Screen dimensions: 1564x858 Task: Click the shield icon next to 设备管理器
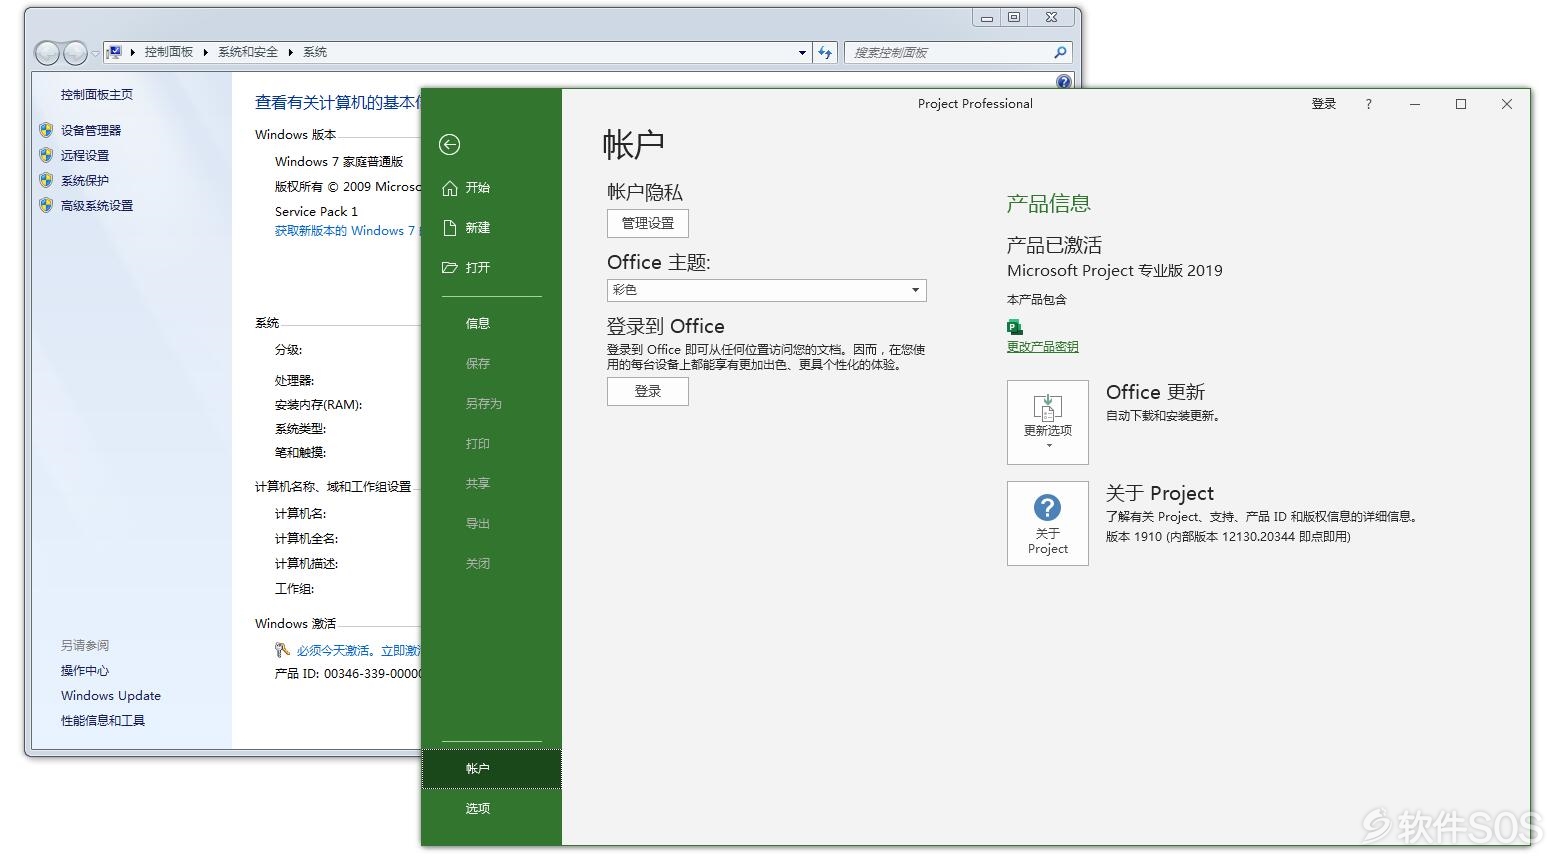point(46,130)
